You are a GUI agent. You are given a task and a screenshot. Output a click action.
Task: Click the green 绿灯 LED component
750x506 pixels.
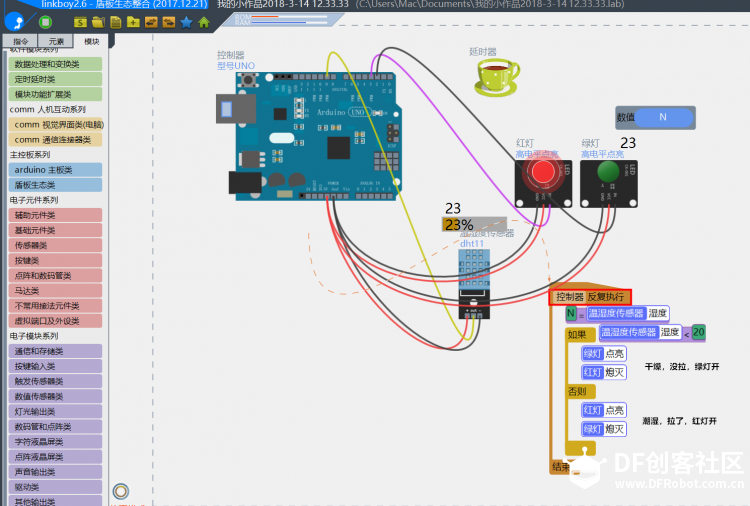pyautogui.click(x=608, y=183)
